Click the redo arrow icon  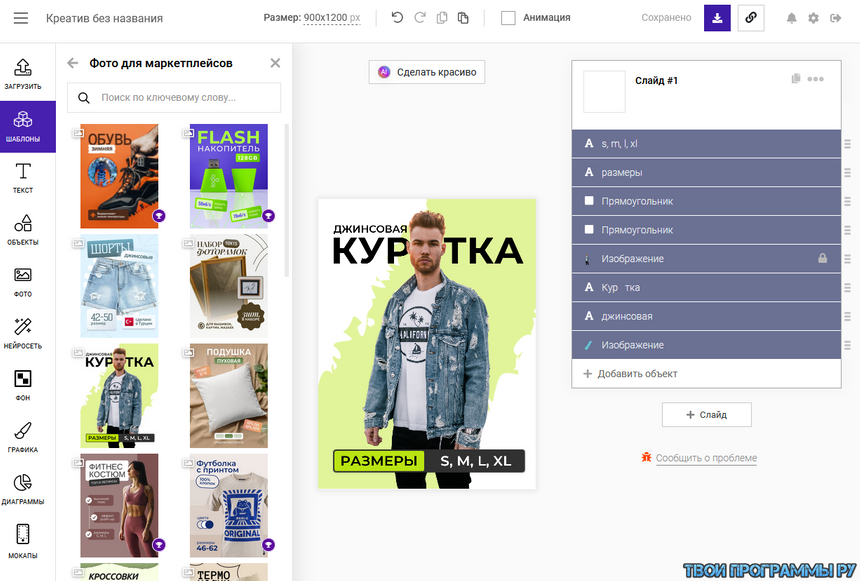point(419,18)
